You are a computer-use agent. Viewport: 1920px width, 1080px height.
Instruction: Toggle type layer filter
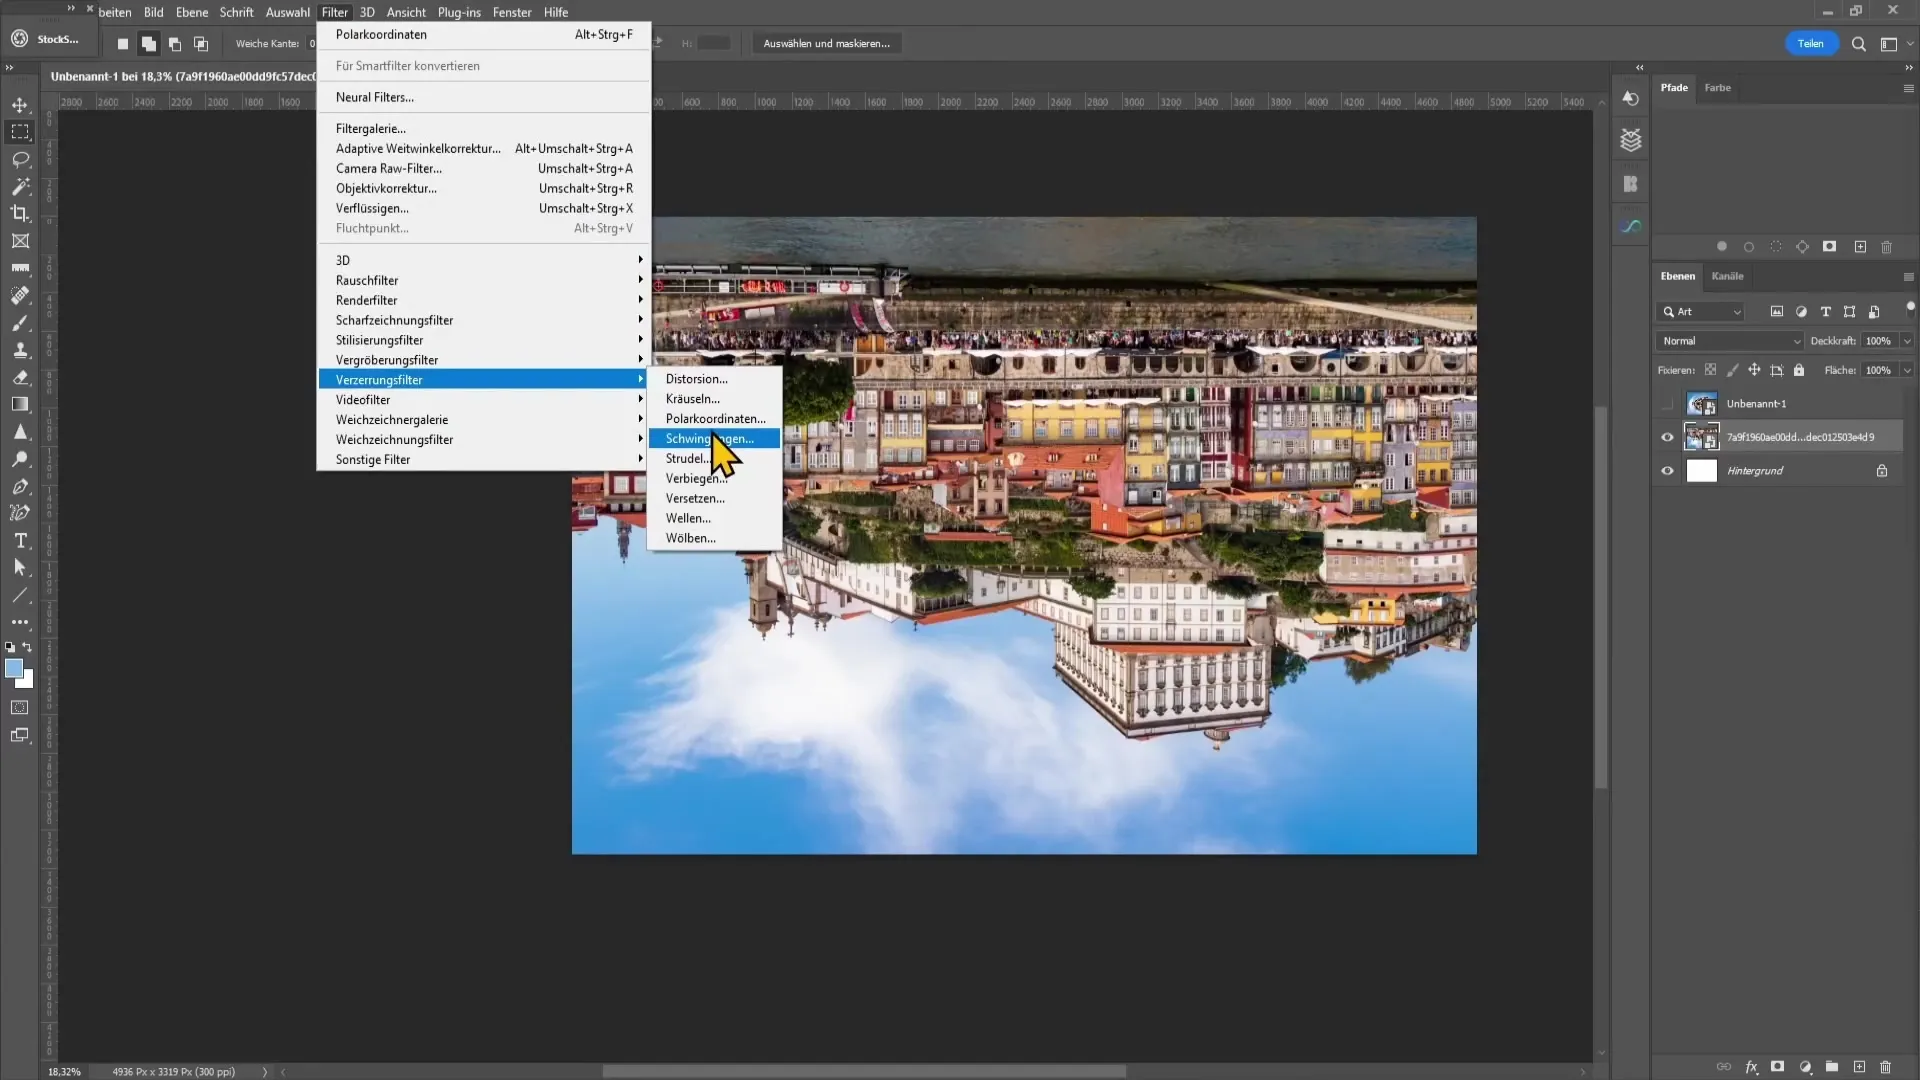coord(1826,312)
